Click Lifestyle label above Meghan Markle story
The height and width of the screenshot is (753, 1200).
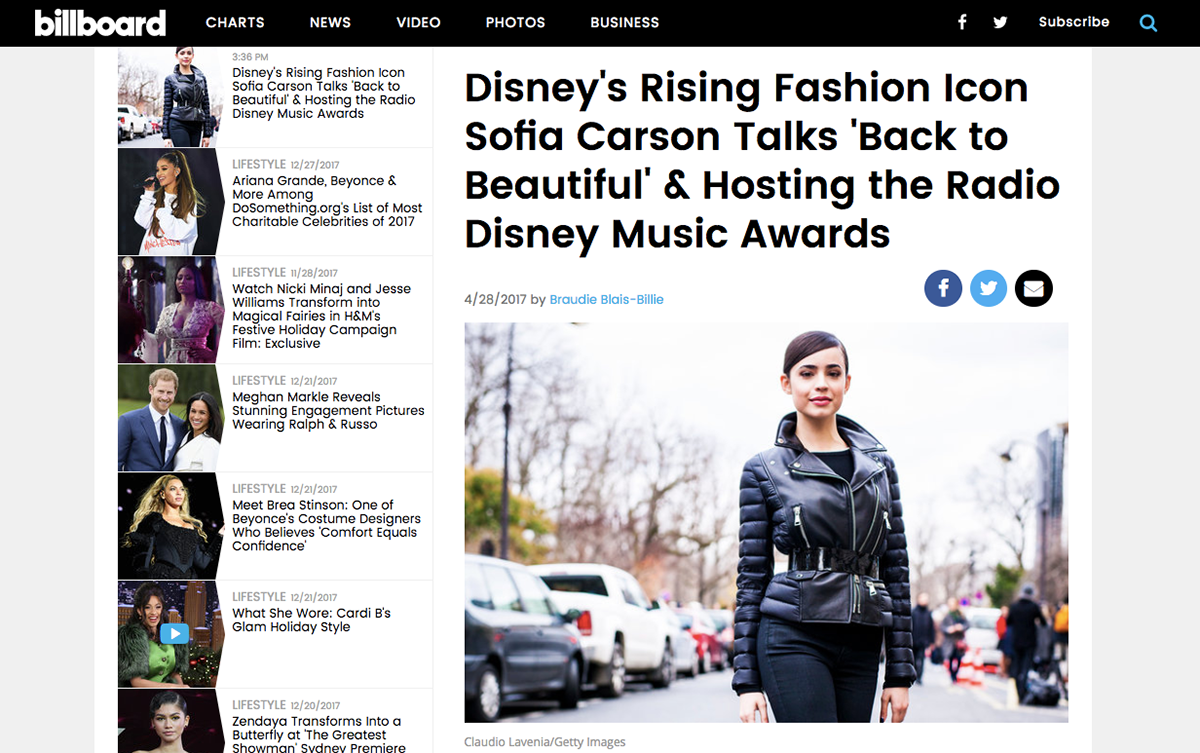pyautogui.click(x=259, y=380)
